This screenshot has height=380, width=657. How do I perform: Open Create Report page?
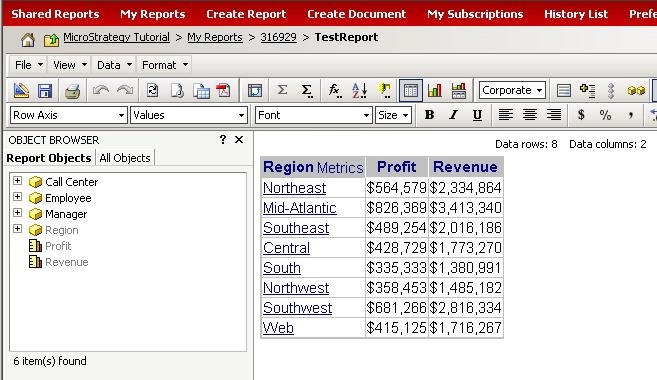pos(246,14)
